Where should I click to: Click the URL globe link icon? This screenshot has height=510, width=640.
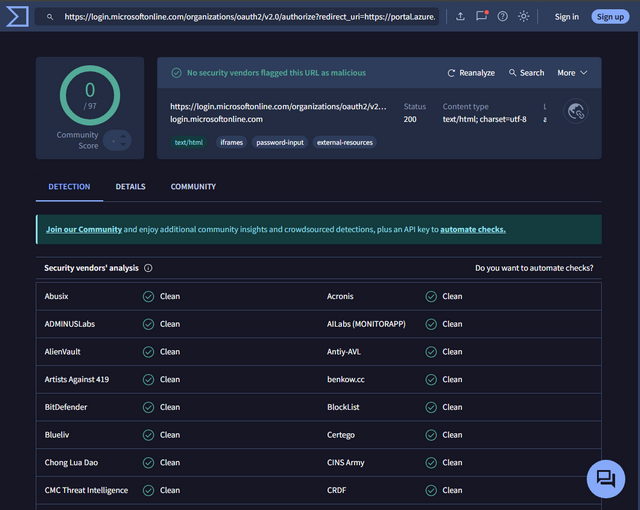tap(576, 111)
